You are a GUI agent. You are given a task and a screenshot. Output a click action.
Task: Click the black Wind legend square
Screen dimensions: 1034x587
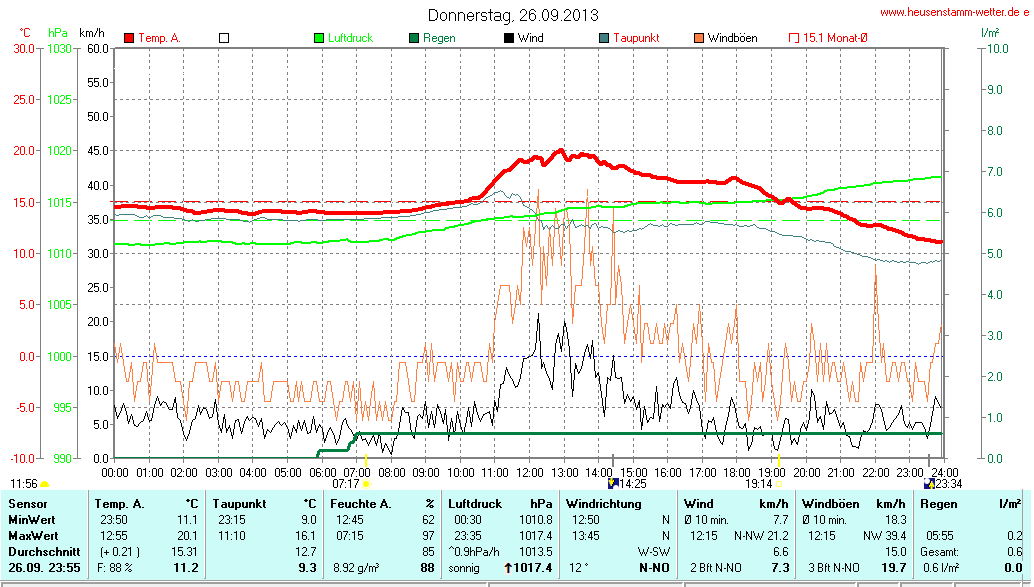click(508, 38)
